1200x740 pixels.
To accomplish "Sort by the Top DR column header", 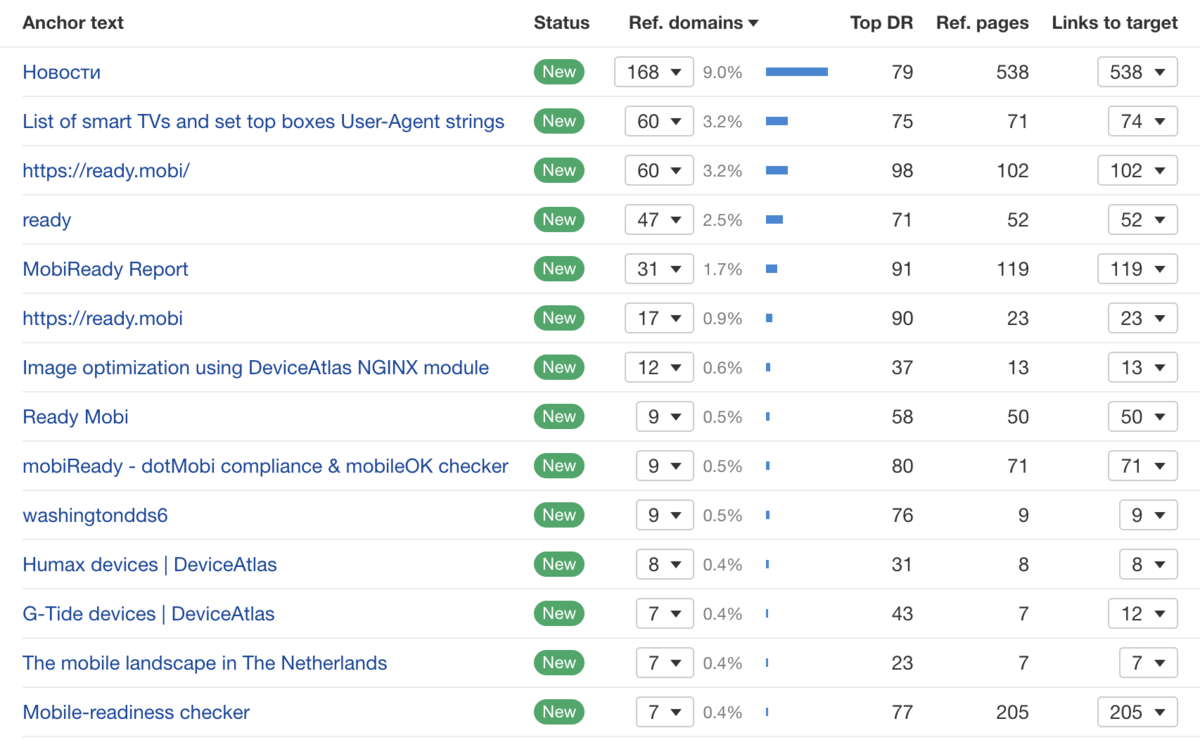I will tap(881, 23).
